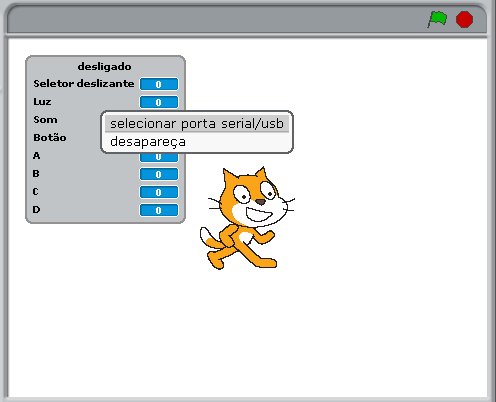The image size is (496, 402).
Task: Stop all scripts with the red stop sign
Action: coord(464,19)
